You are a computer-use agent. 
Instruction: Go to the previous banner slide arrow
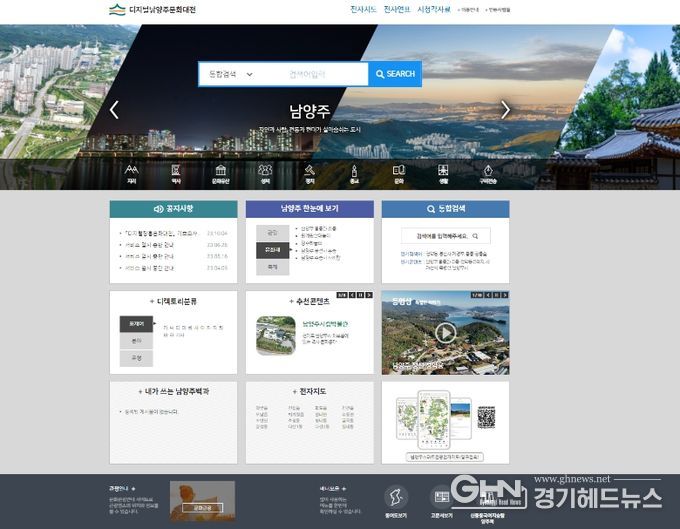(x=114, y=110)
